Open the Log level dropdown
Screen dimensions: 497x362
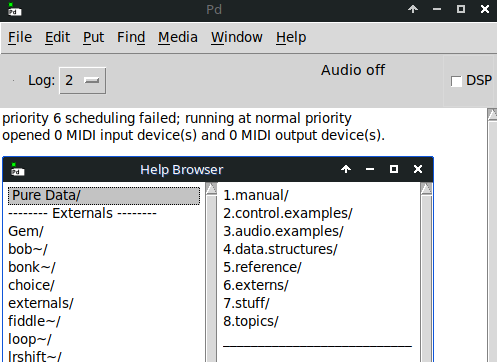click(x=82, y=81)
